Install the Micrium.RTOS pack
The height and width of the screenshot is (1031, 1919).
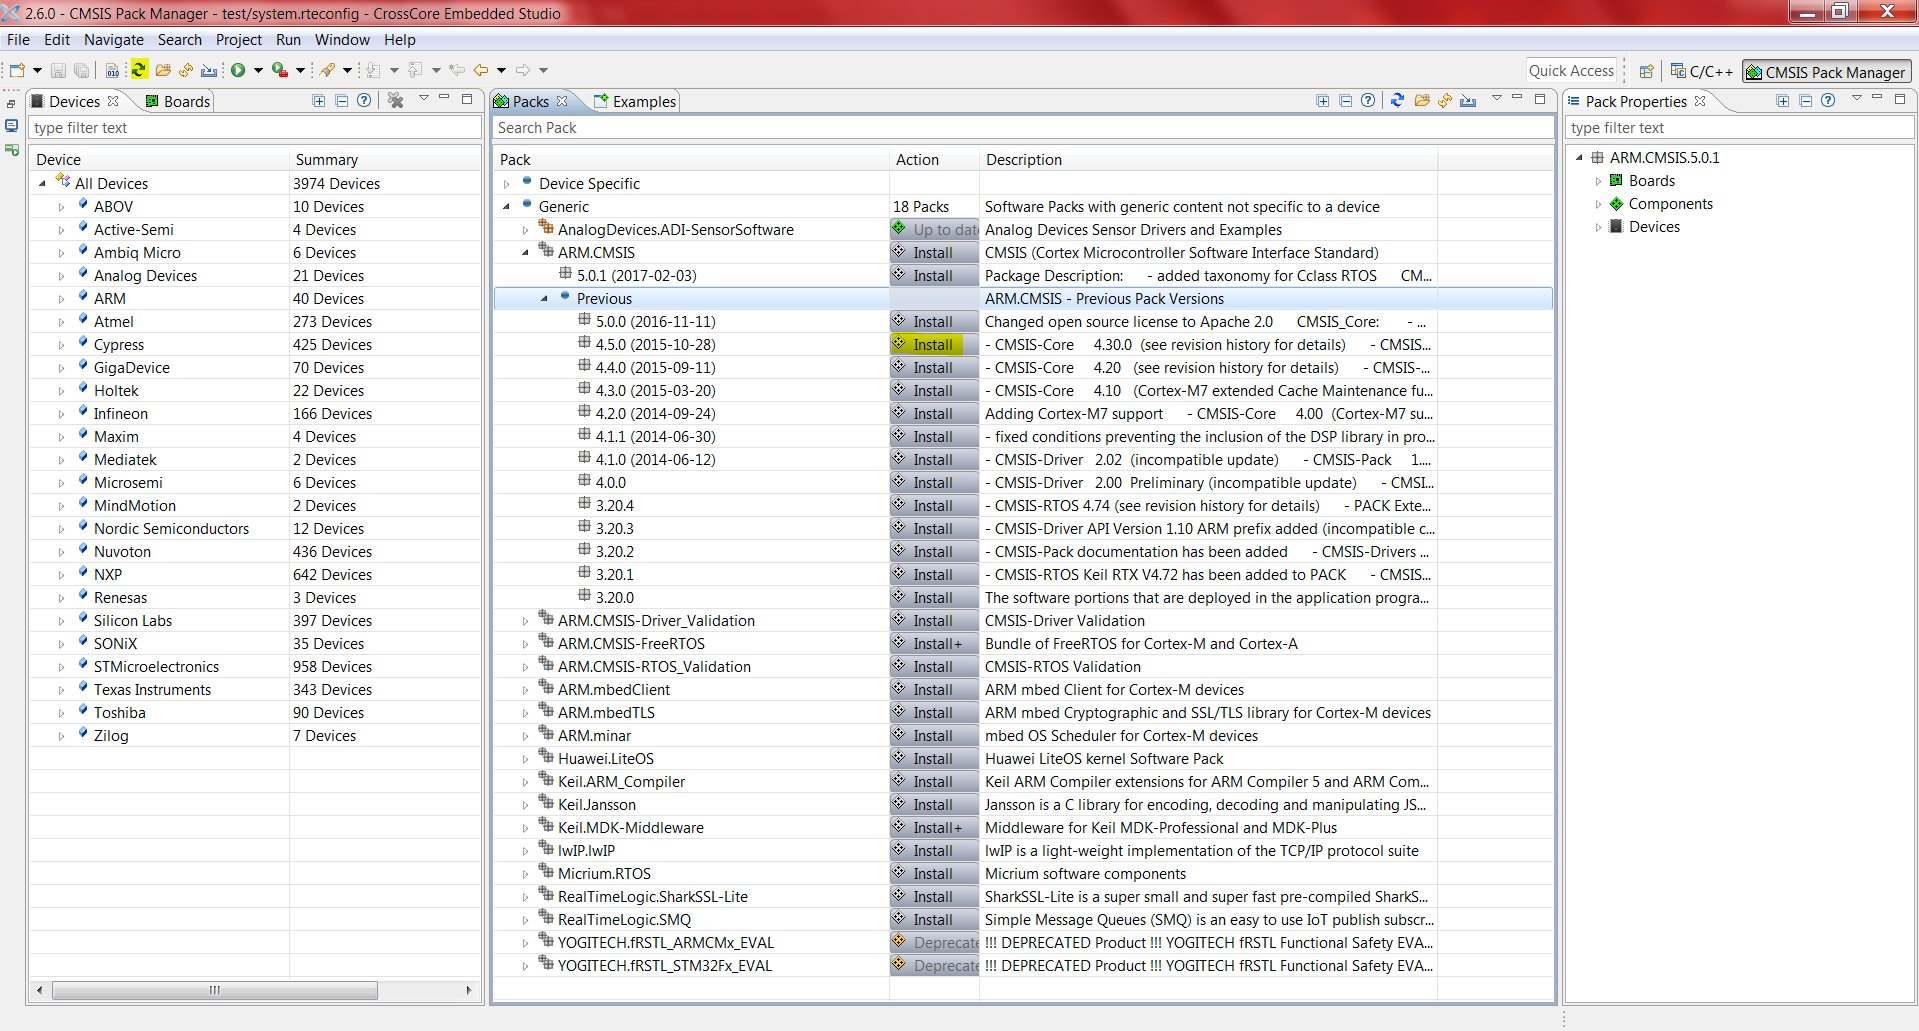[934, 874]
